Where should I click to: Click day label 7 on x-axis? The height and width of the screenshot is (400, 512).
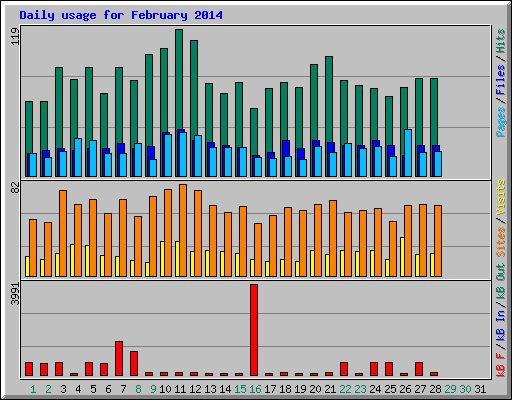[123, 389]
